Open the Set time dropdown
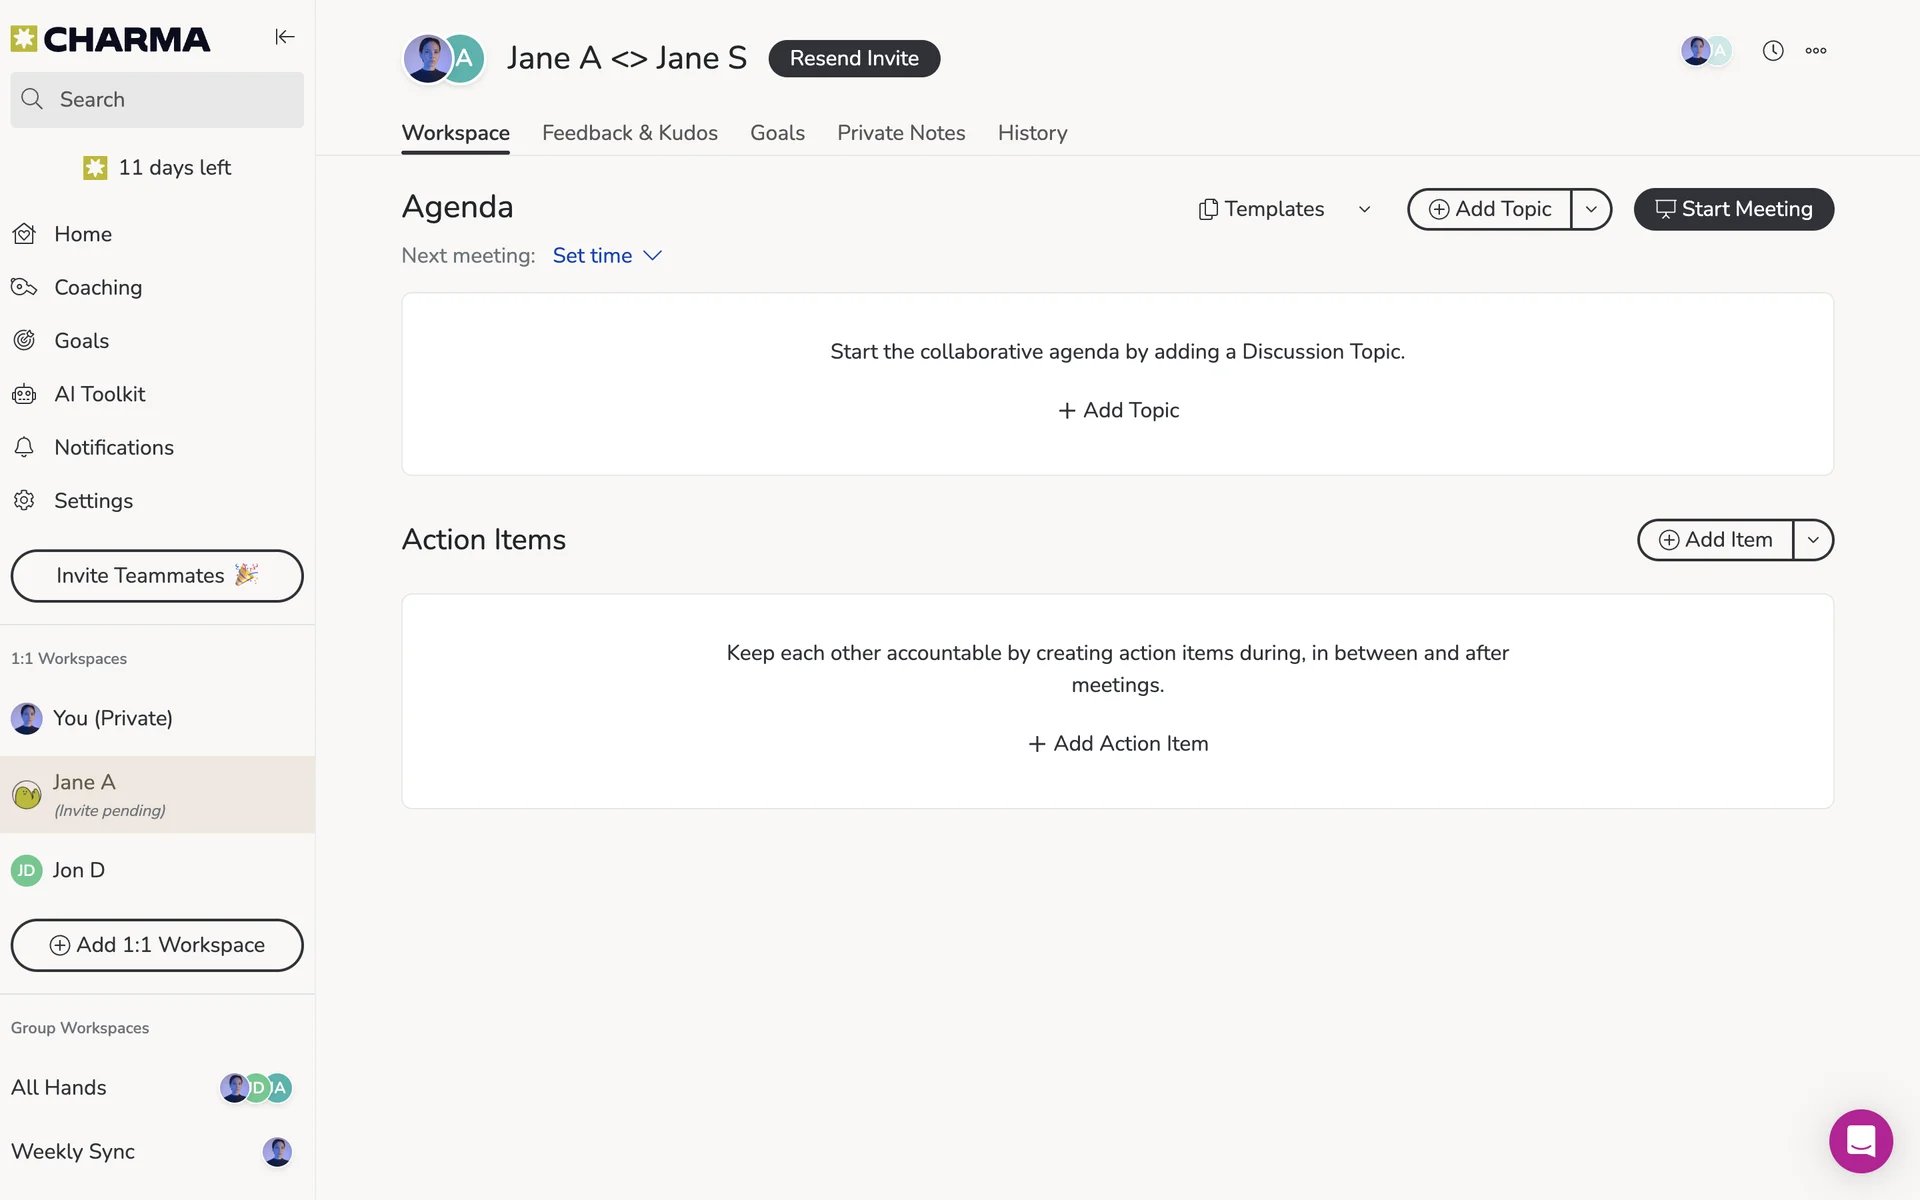1920x1200 pixels. pos(607,256)
